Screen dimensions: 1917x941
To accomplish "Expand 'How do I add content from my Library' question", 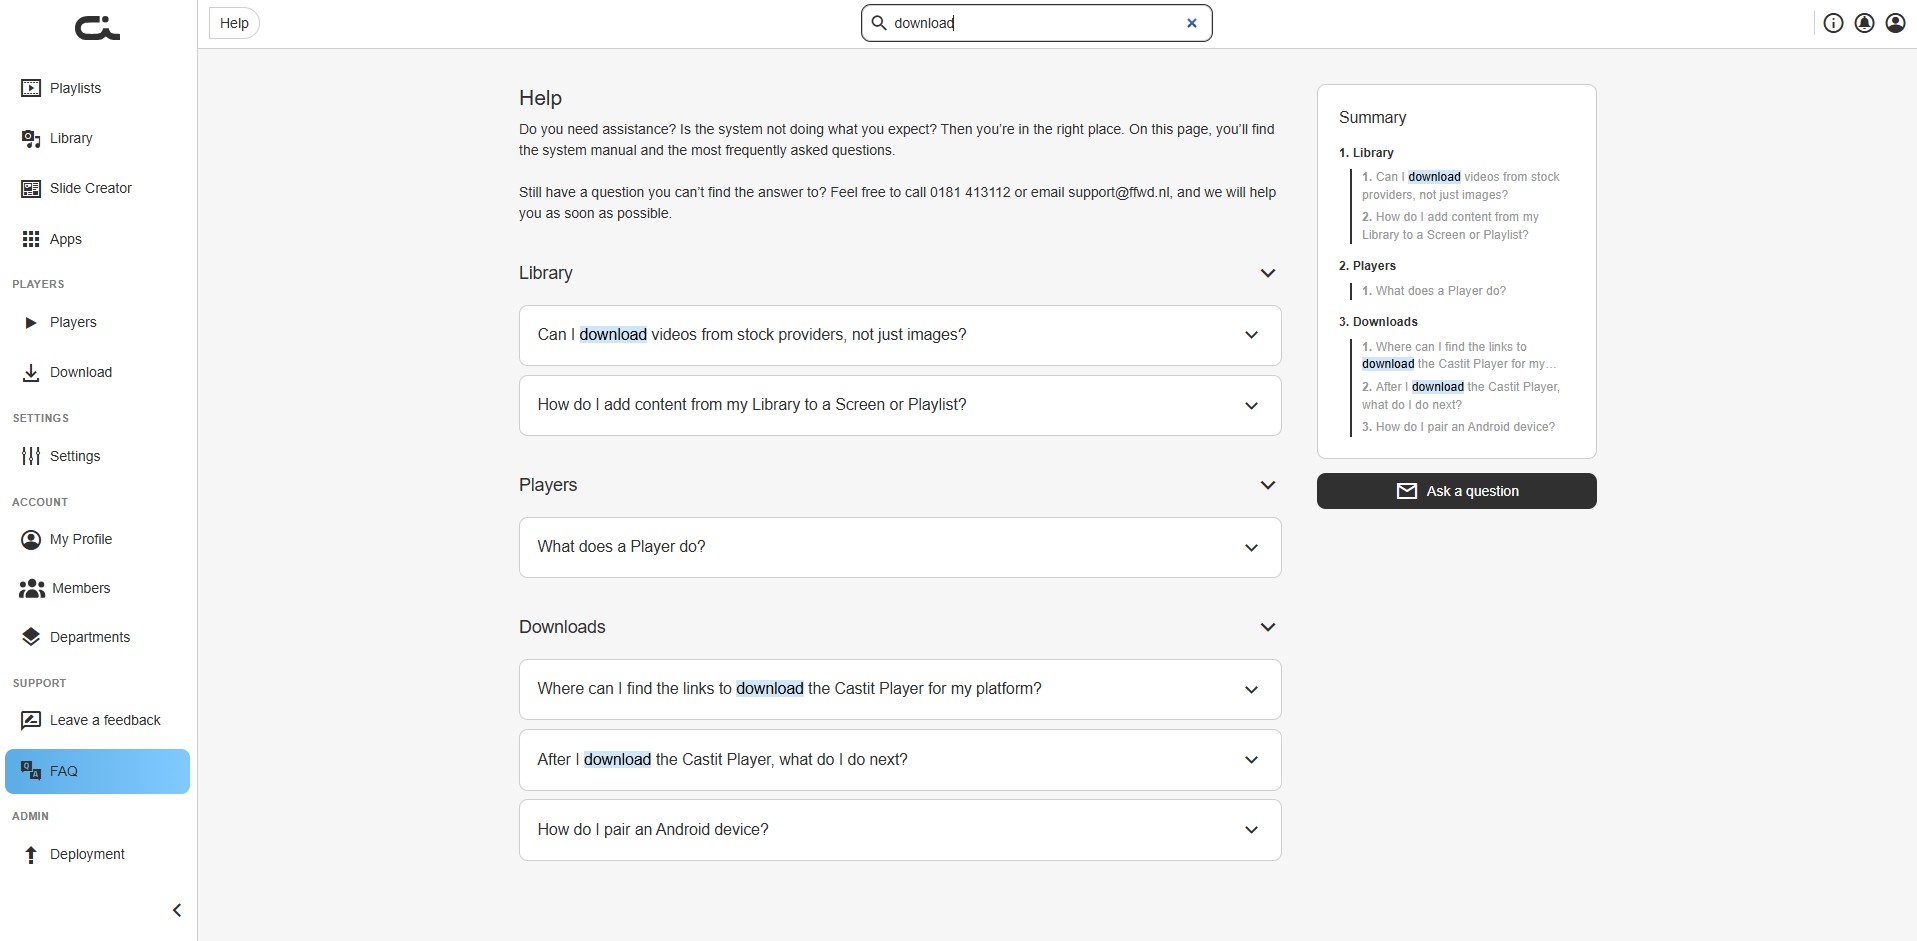I will [900, 405].
